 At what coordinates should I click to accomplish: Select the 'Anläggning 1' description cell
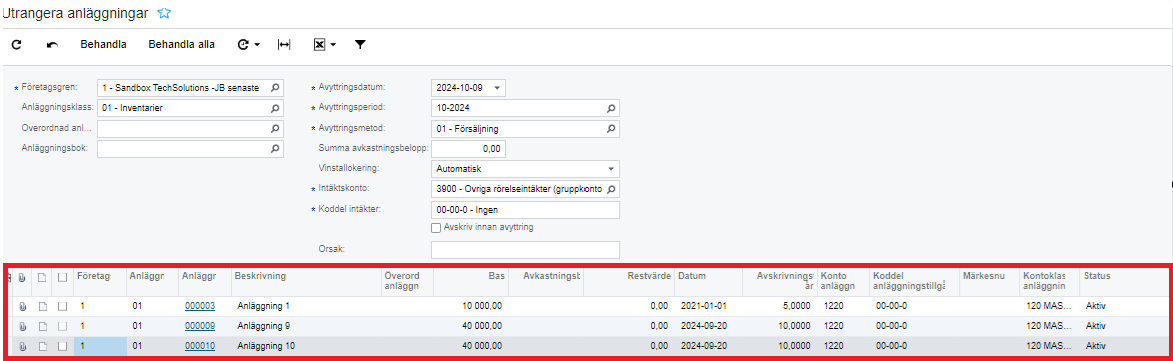click(263, 306)
